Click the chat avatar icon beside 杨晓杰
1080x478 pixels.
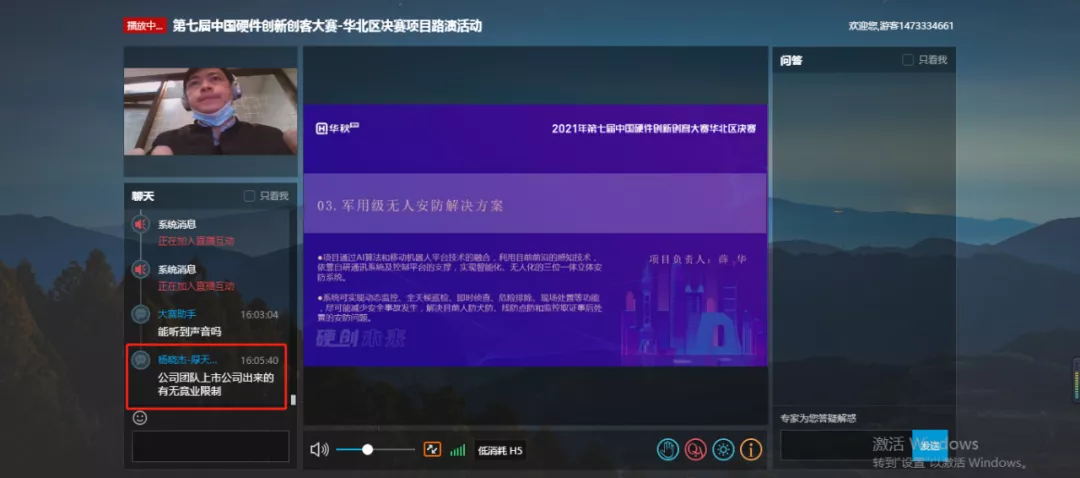[x=141, y=360]
